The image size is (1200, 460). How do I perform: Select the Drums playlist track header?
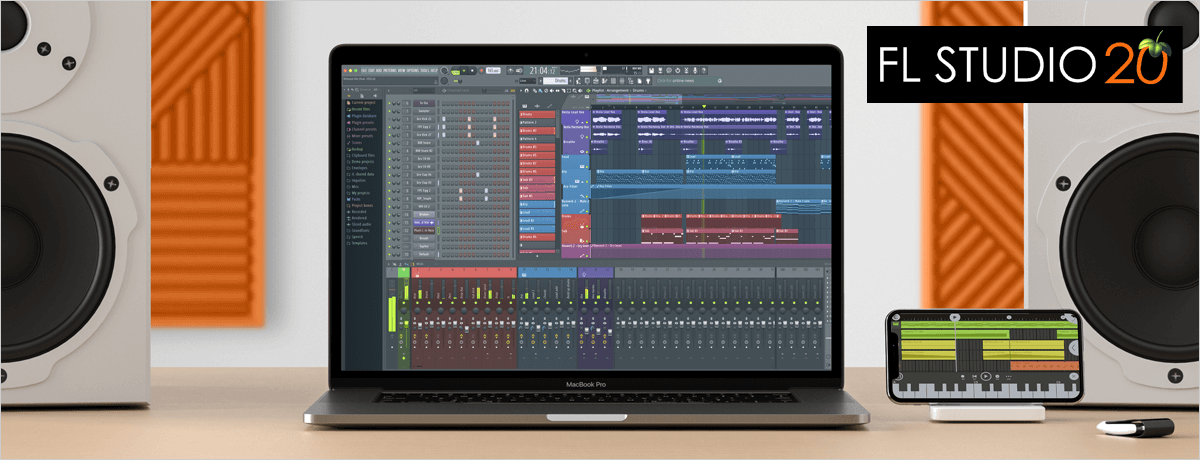(x=575, y=221)
